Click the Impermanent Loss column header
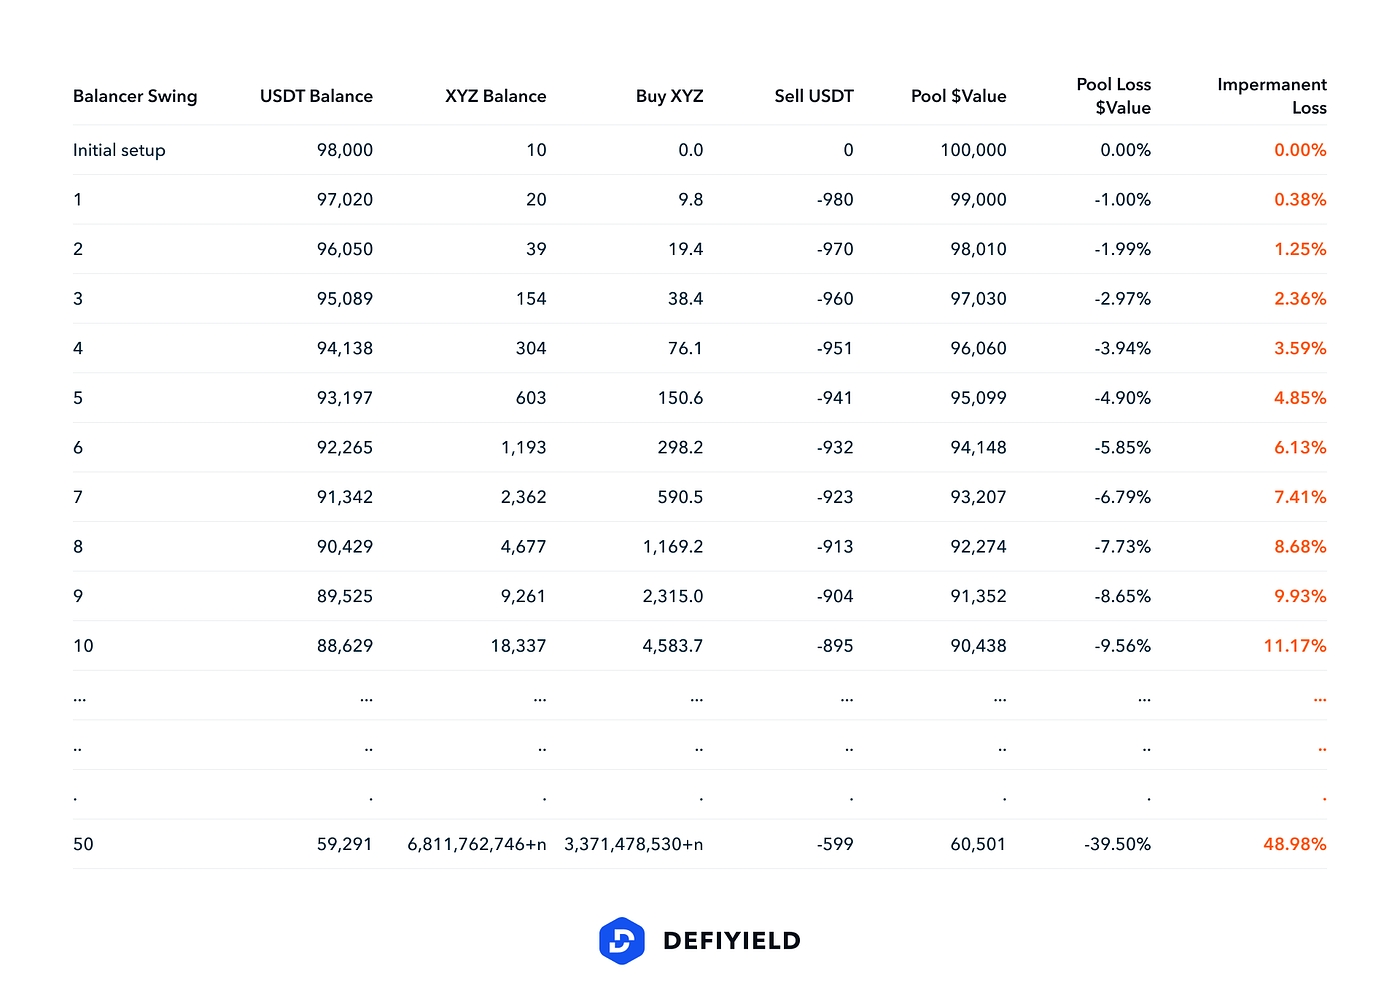This screenshot has width=1400, height=1003. coord(1271,96)
